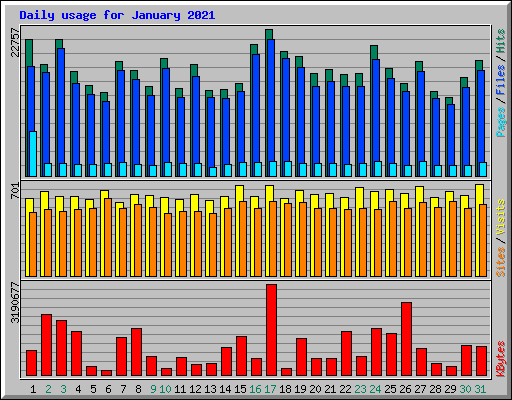Select day label 14
512x400 pixels.
[225, 389]
